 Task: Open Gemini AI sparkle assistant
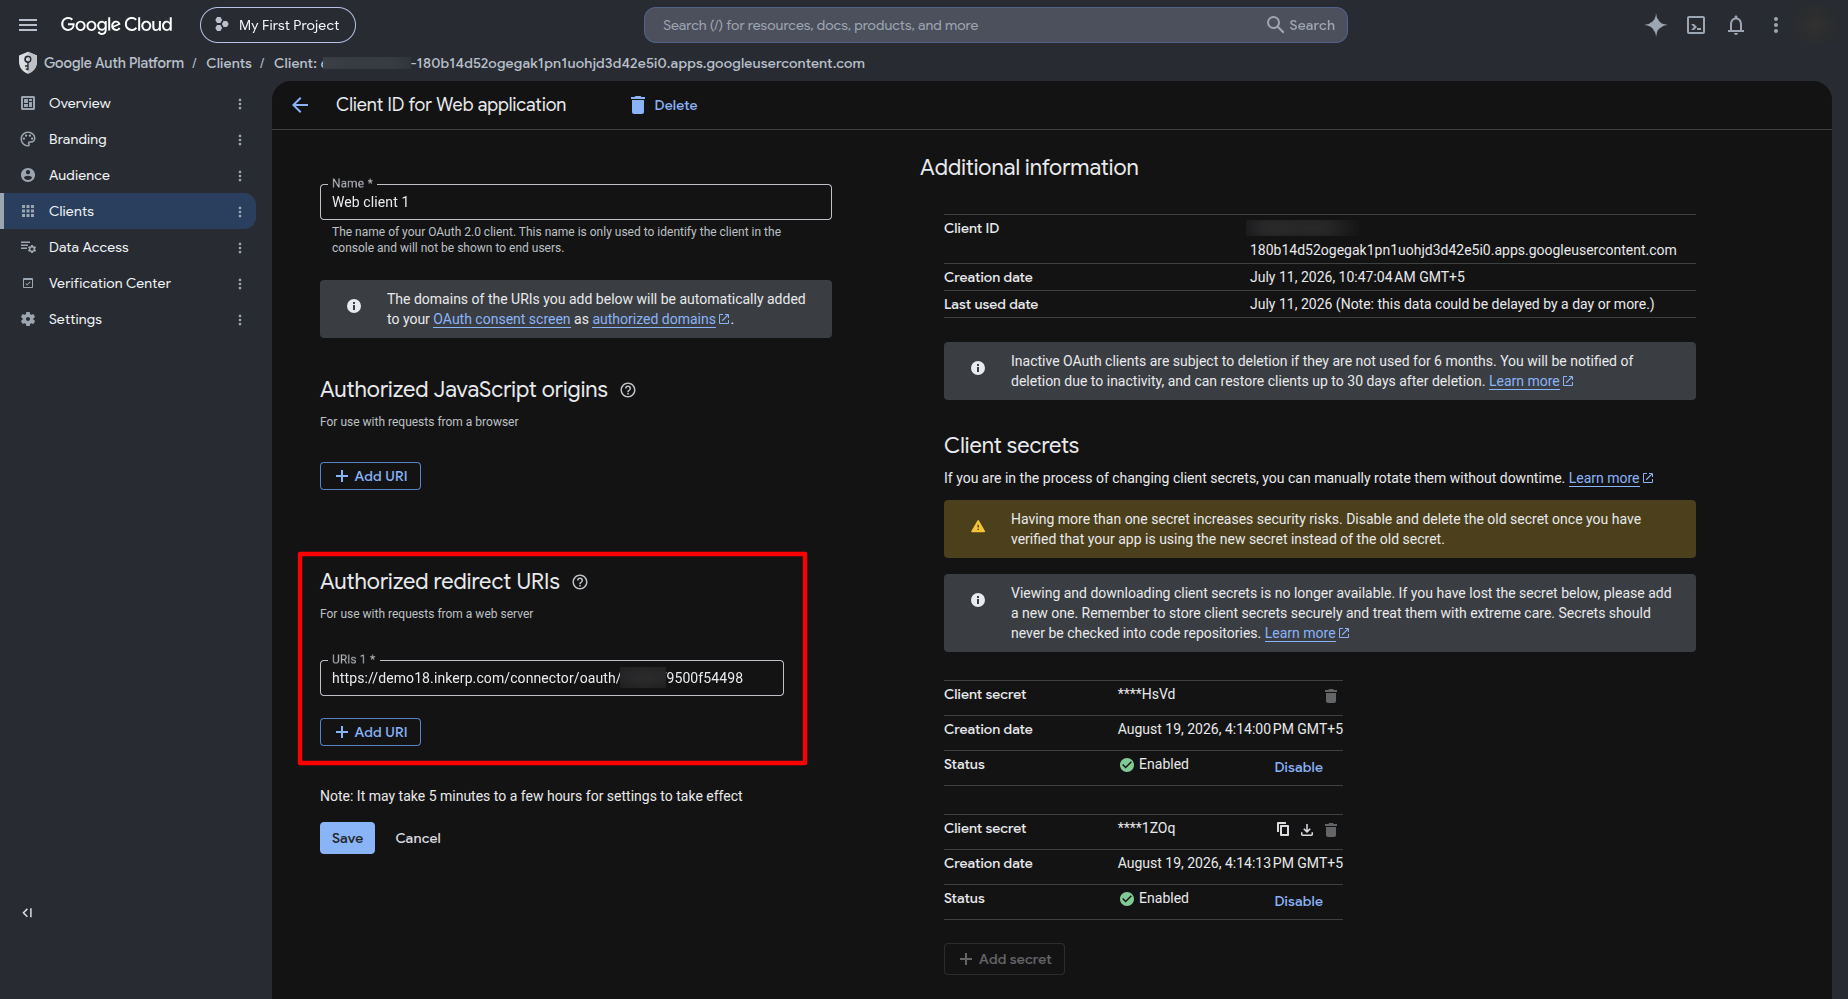coord(1656,25)
